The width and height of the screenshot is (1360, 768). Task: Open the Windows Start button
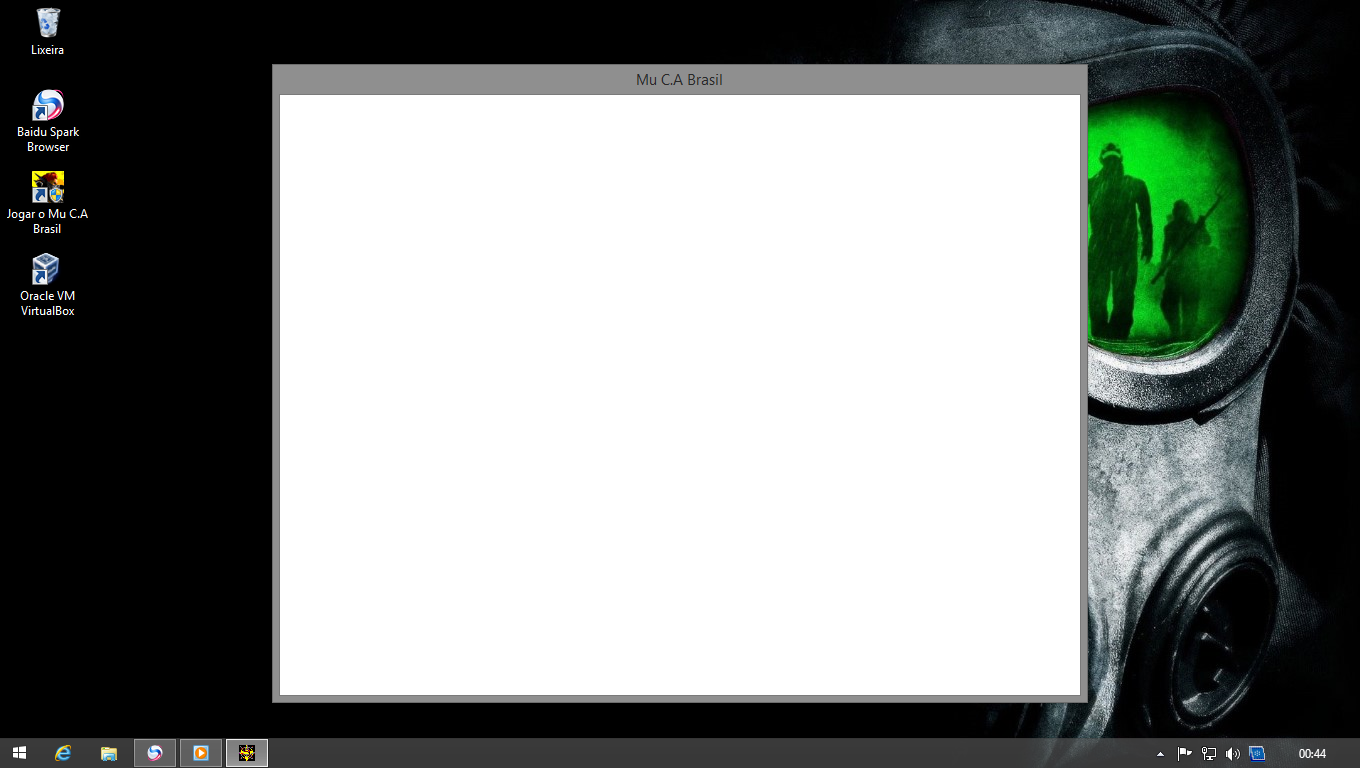(x=19, y=753)
